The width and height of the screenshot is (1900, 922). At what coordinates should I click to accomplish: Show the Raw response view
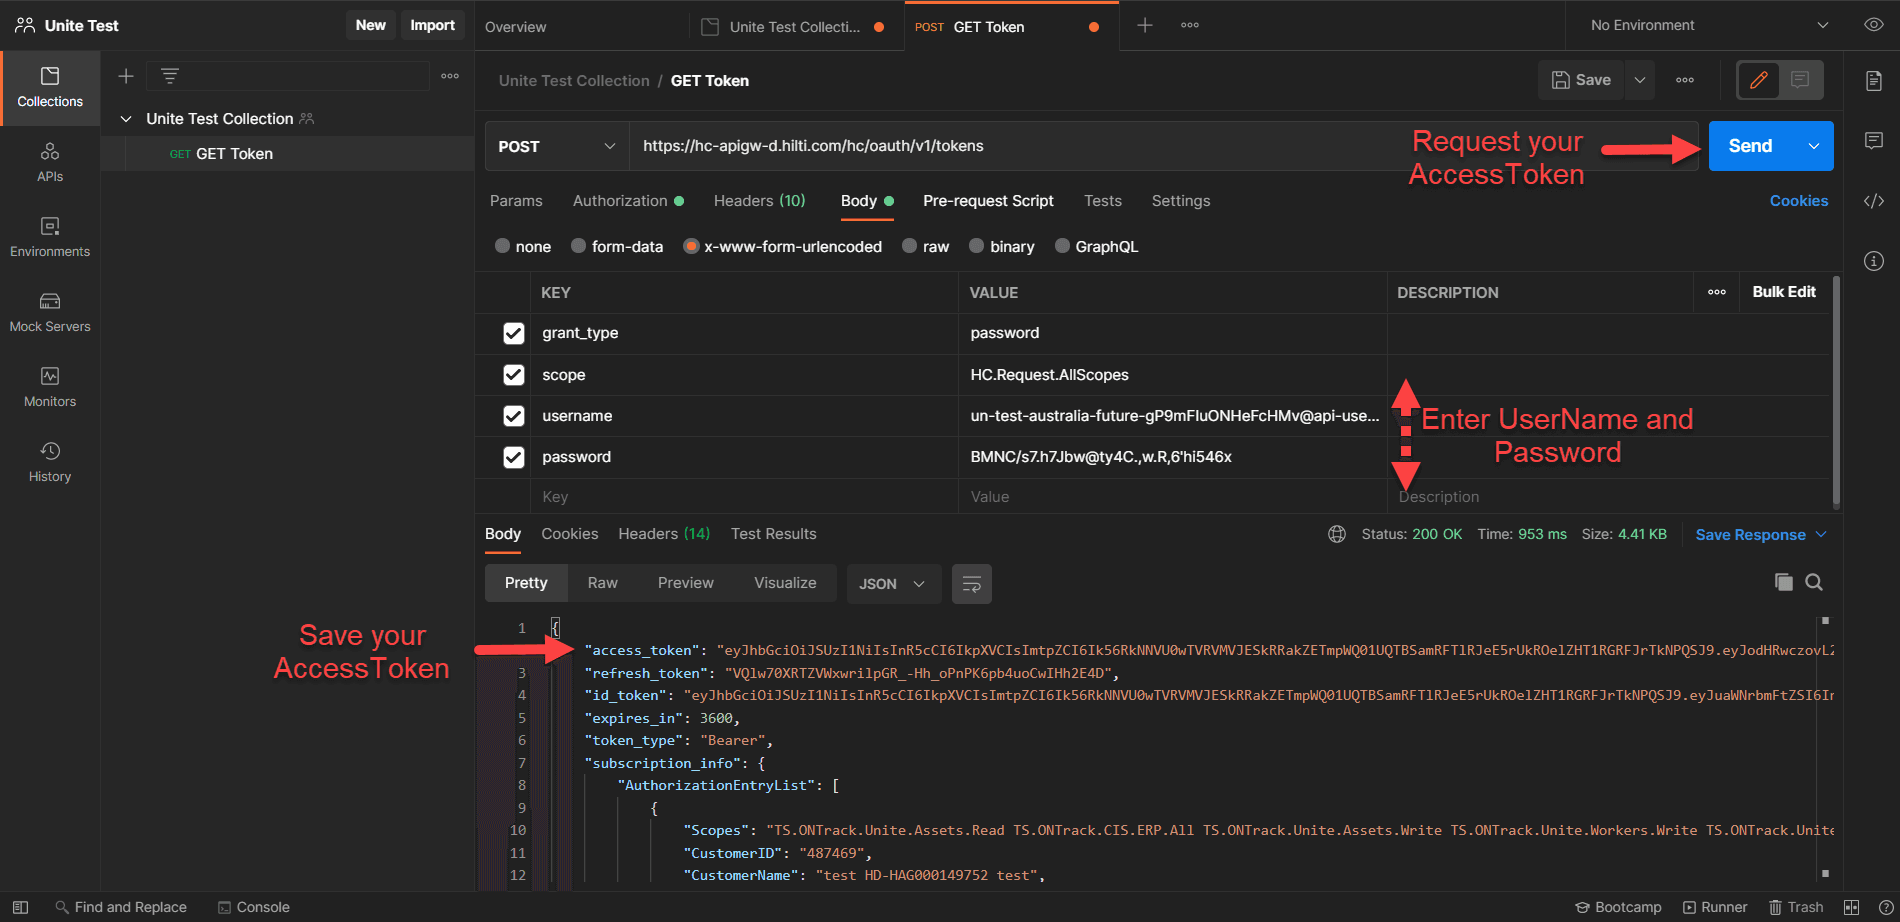tap(602, 583)
